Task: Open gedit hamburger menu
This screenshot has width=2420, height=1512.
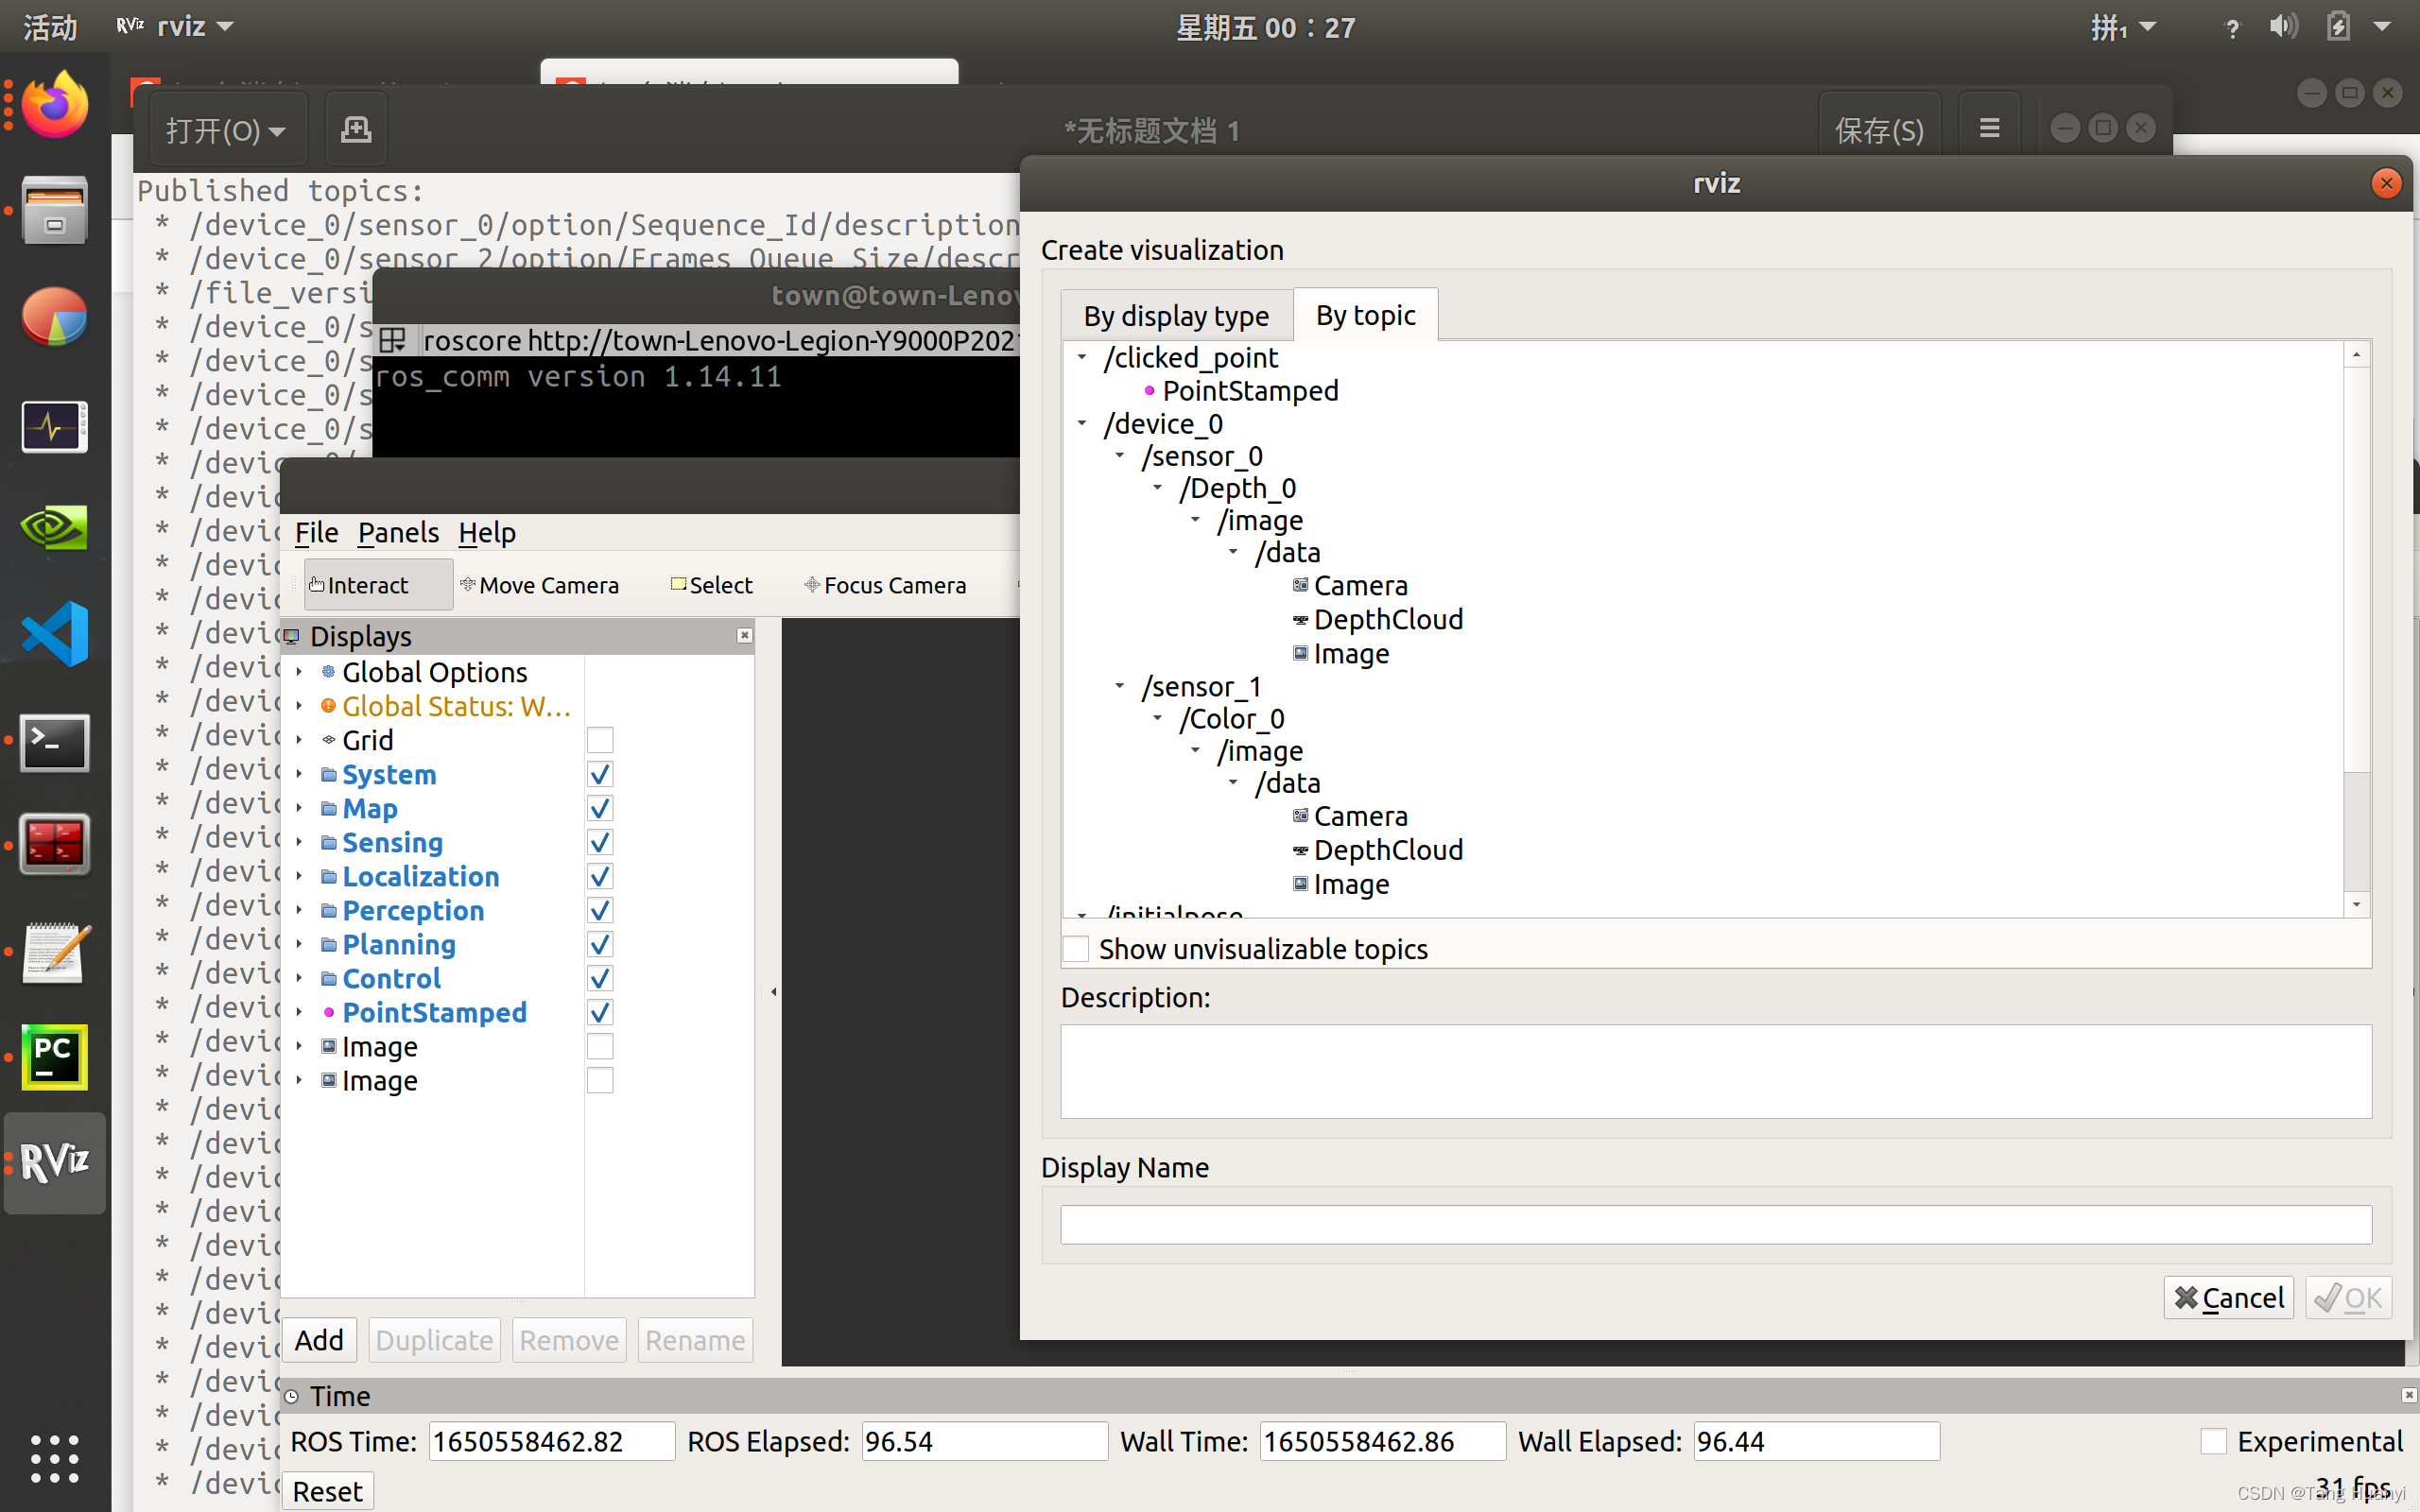Action: [1990, 129]
